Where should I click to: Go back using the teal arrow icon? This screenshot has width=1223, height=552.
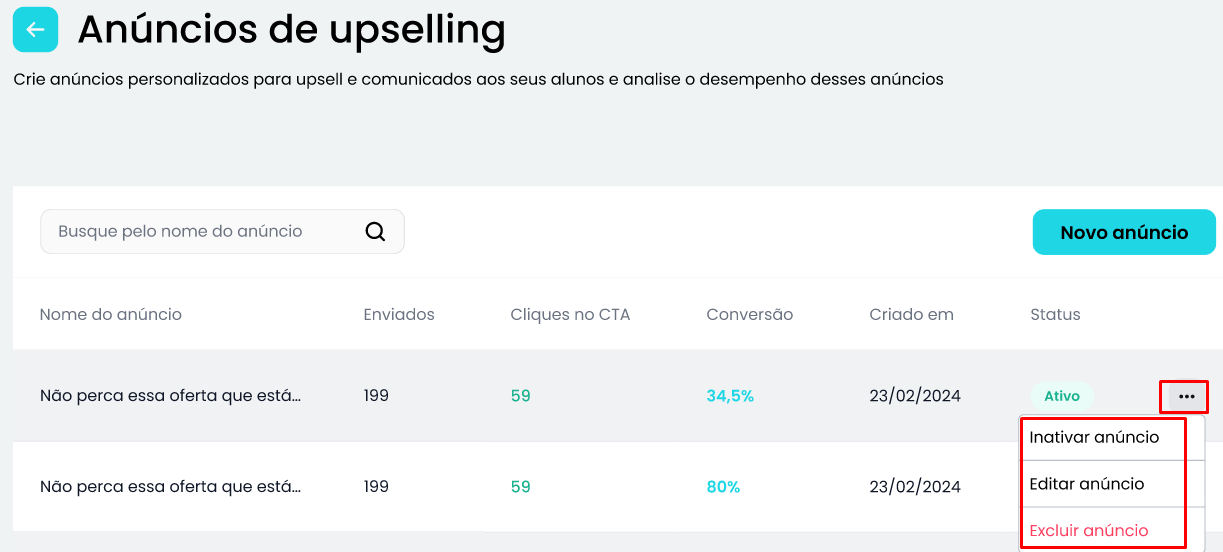(x=35, y=30)
